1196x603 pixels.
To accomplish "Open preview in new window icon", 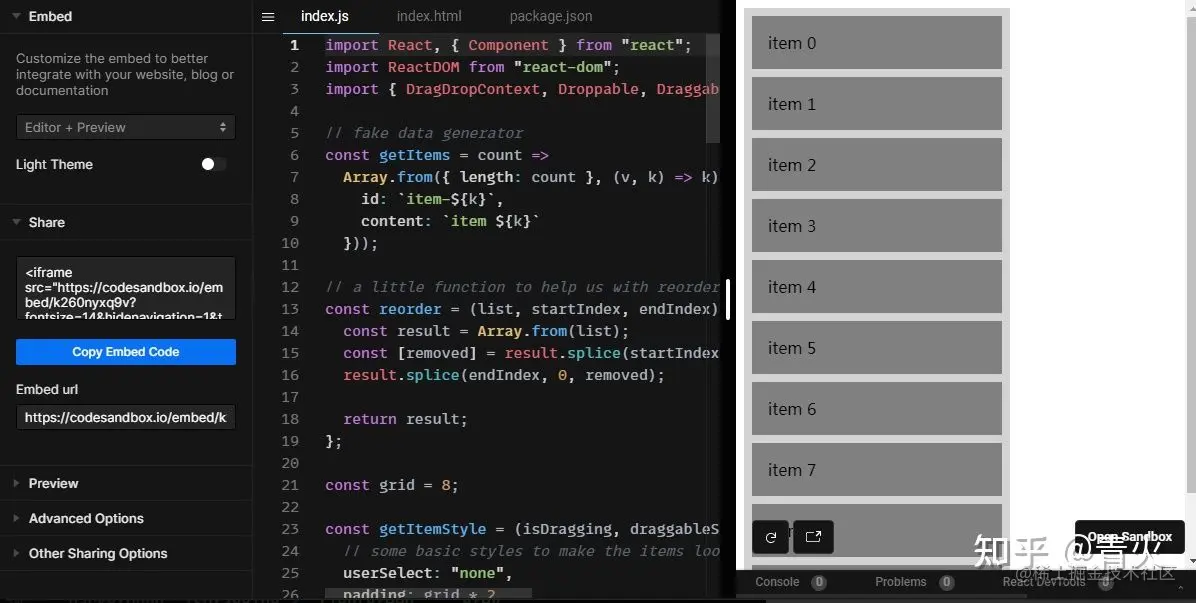I will (x=813, y=537).
